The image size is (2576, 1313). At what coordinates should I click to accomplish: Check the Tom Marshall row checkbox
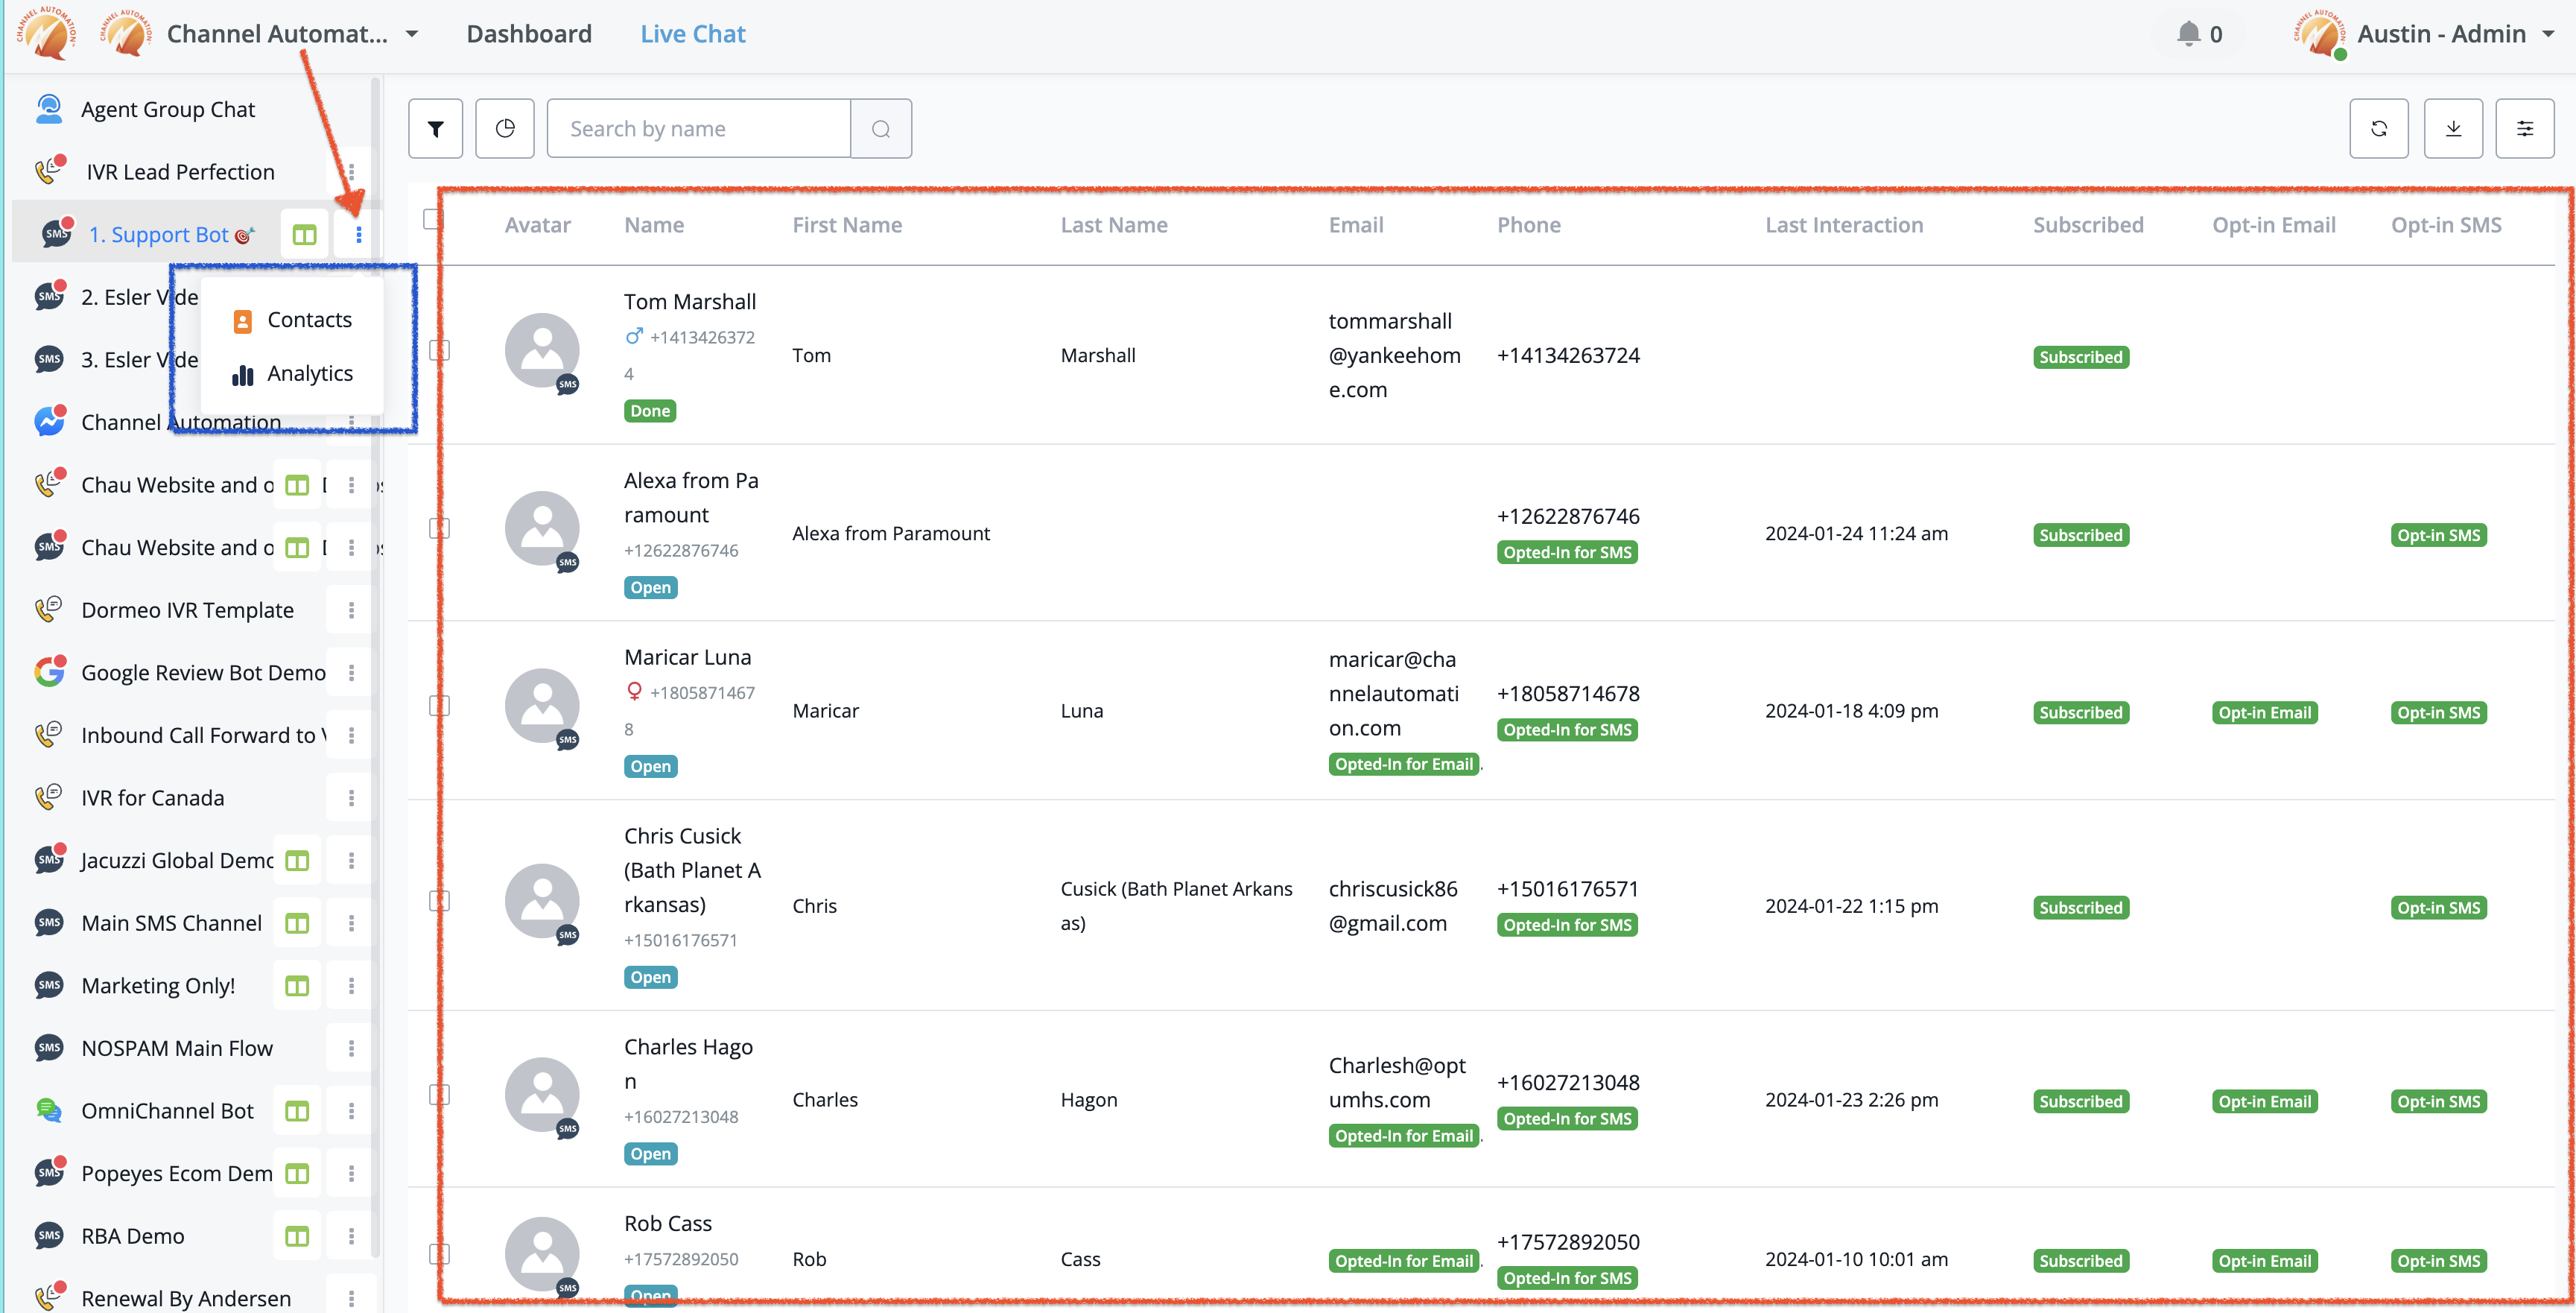[439, 351]
